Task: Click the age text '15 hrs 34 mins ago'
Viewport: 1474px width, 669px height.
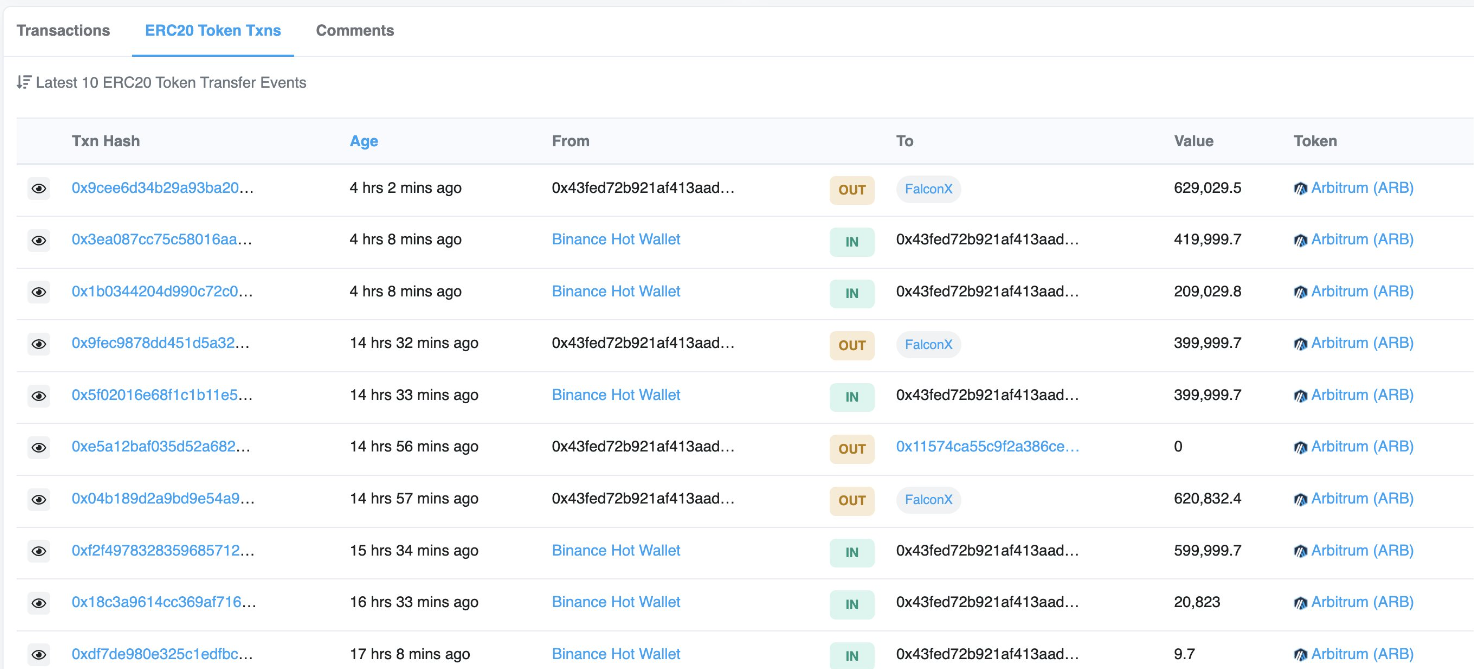Action: coord(414,550)
